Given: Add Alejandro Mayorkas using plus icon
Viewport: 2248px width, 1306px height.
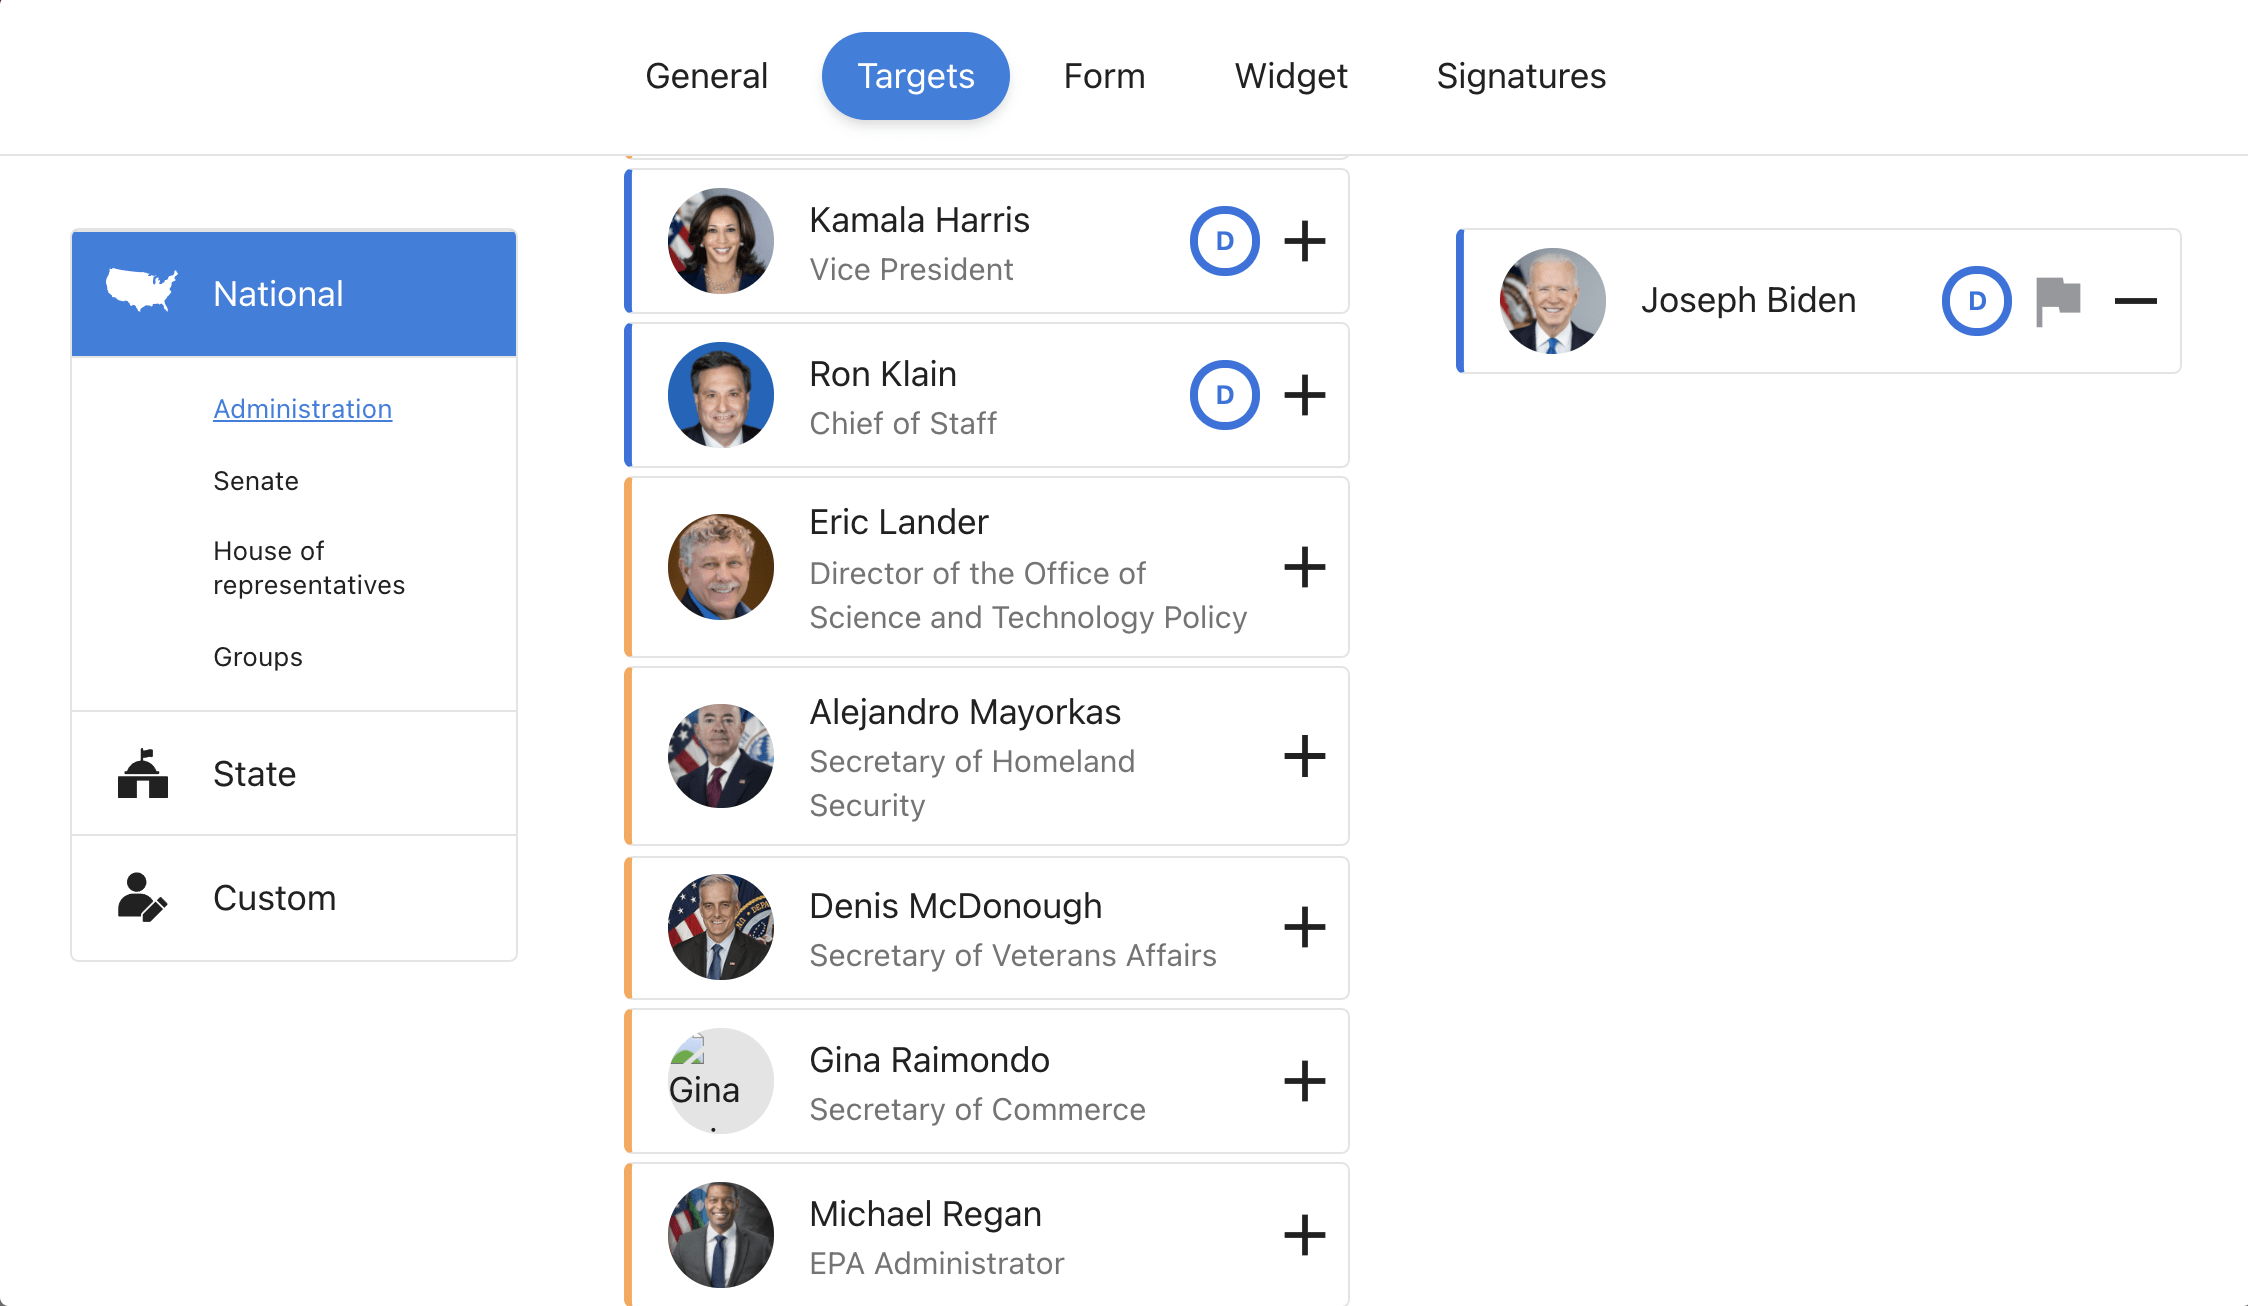Looking at the screenshot, I should [1304, 756].
